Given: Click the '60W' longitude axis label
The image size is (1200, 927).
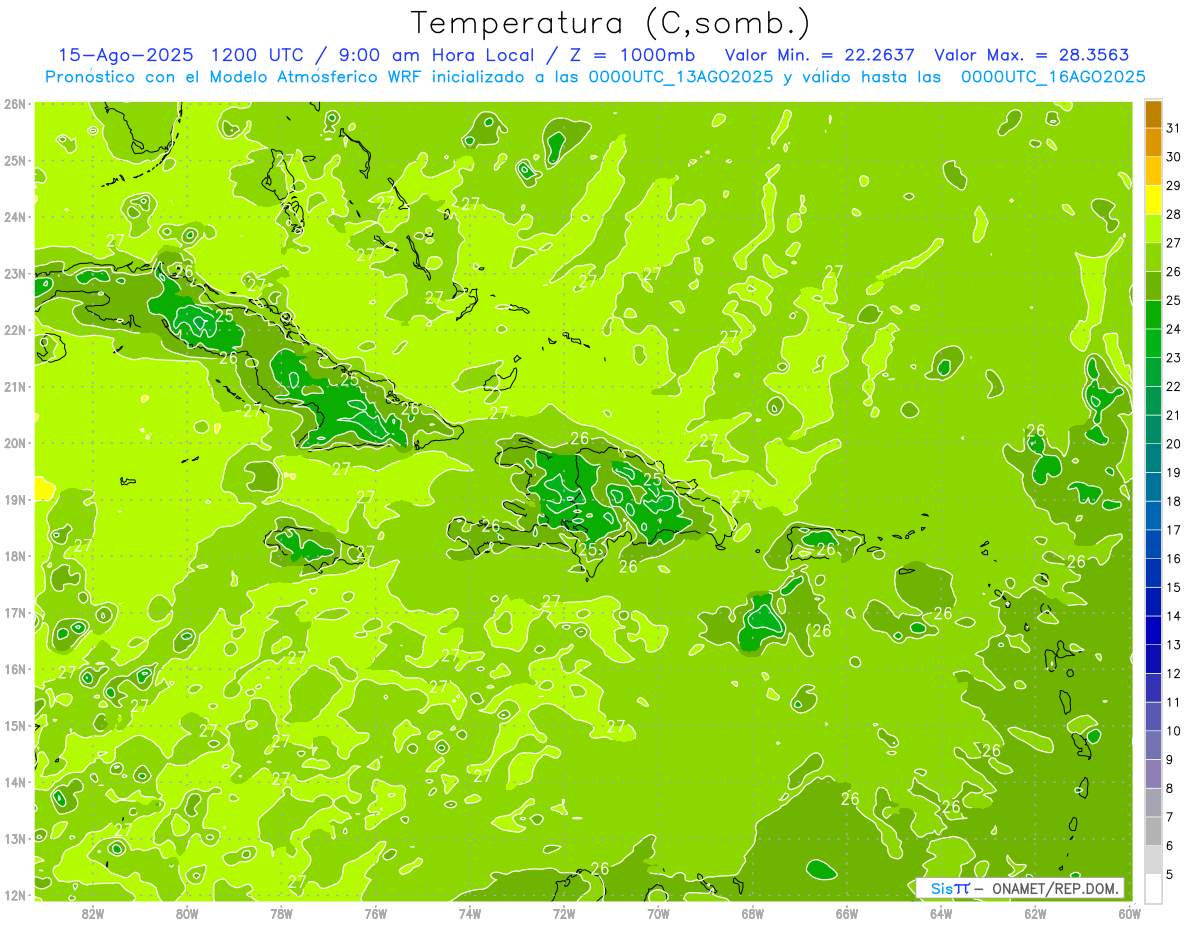Looking at the screenshot, I should click(x=1130, y=913).
